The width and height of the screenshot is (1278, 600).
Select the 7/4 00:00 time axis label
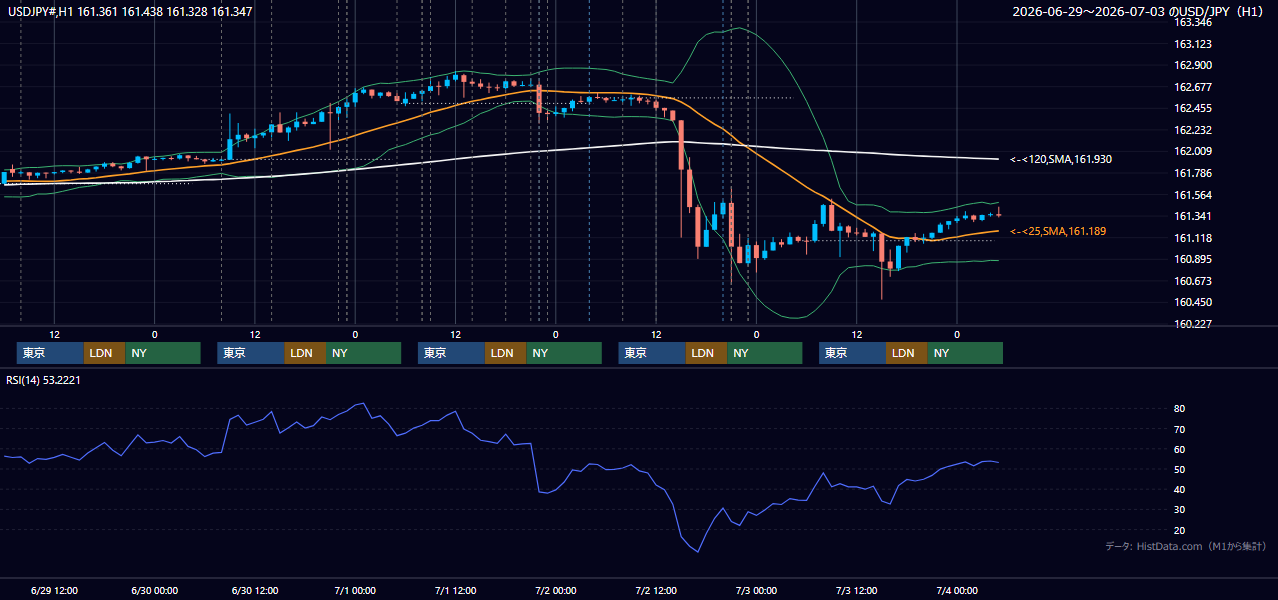tap(957, 590)
